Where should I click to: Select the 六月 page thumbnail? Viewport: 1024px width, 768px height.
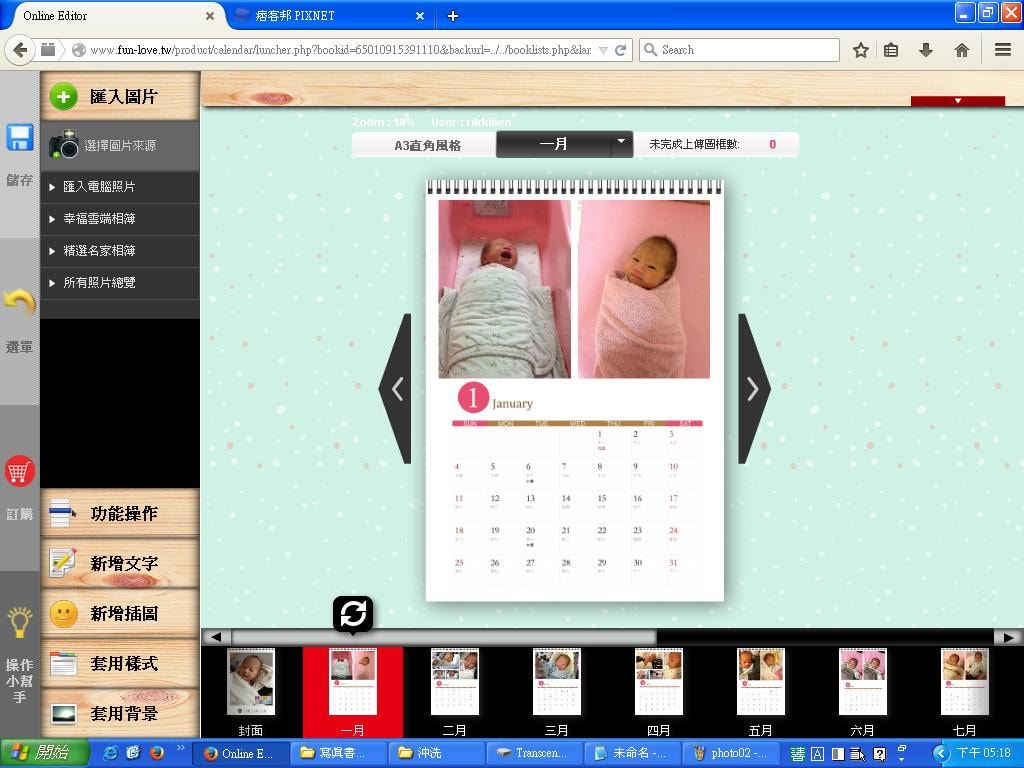[x=863, y=682]
